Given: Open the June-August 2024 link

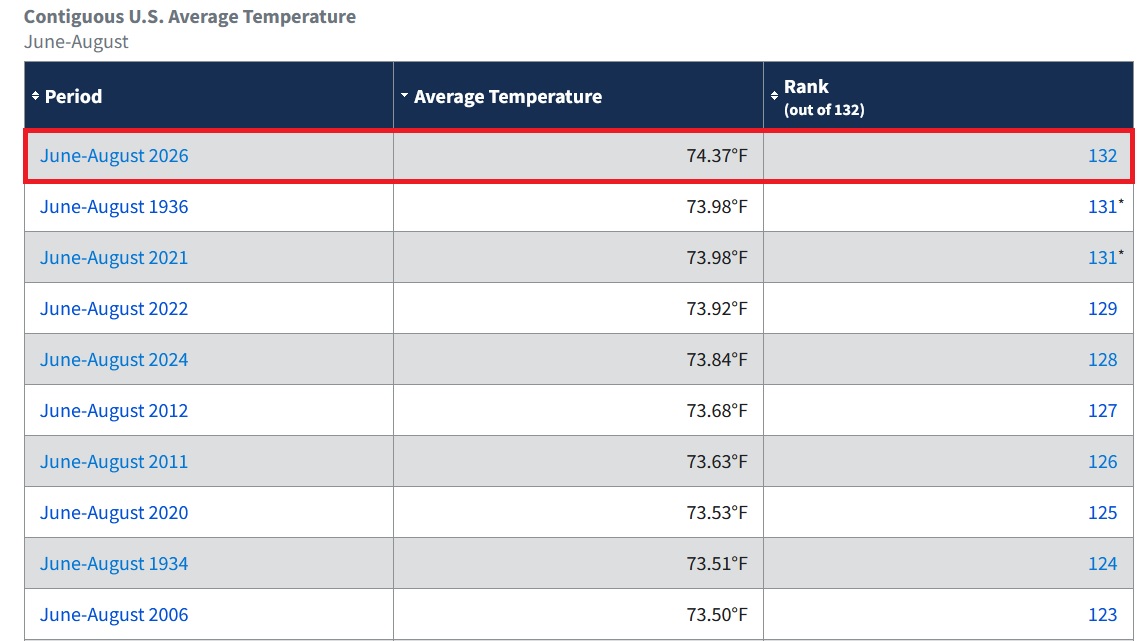Looking at the screenshot, I should [x=114, y=359].
